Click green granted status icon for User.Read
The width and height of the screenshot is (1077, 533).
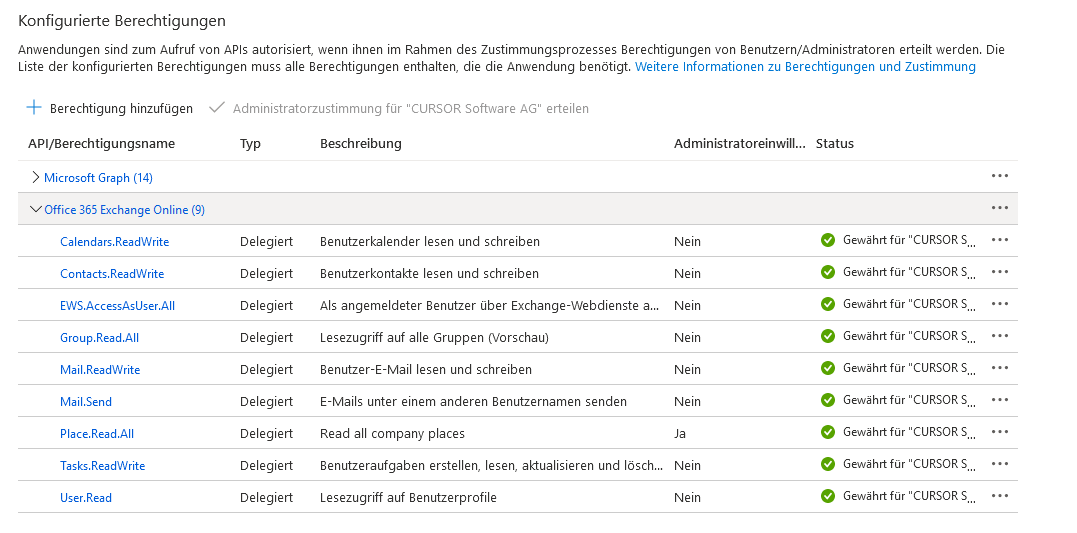(827, 496)
